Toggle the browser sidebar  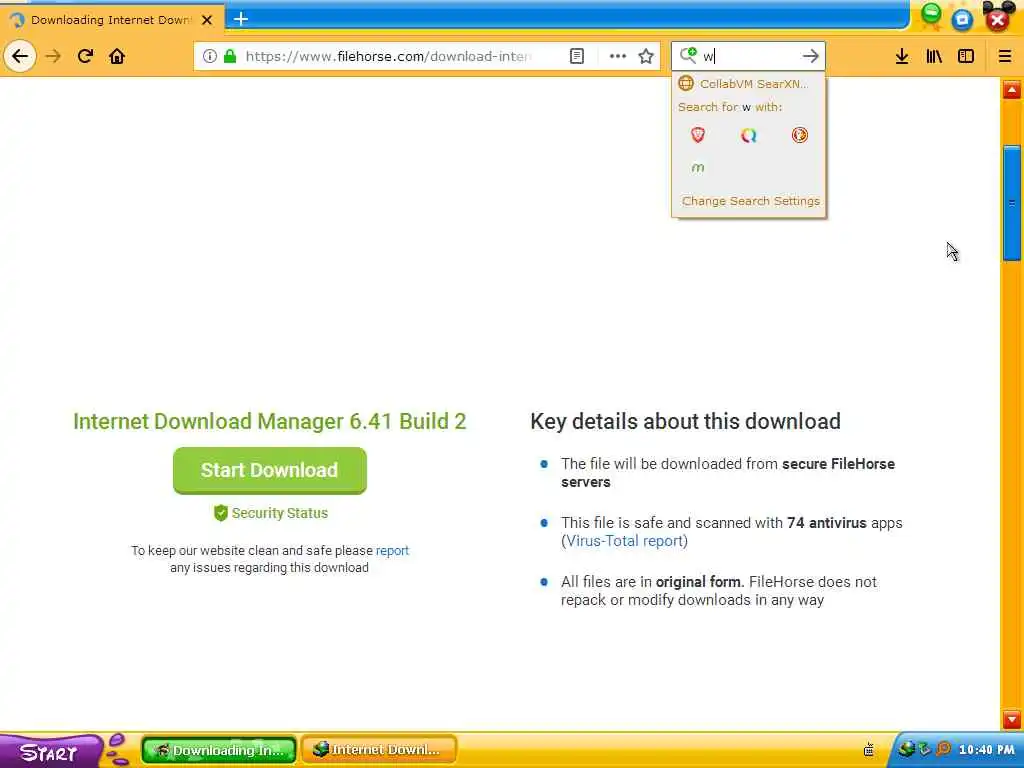pos(966,56)
